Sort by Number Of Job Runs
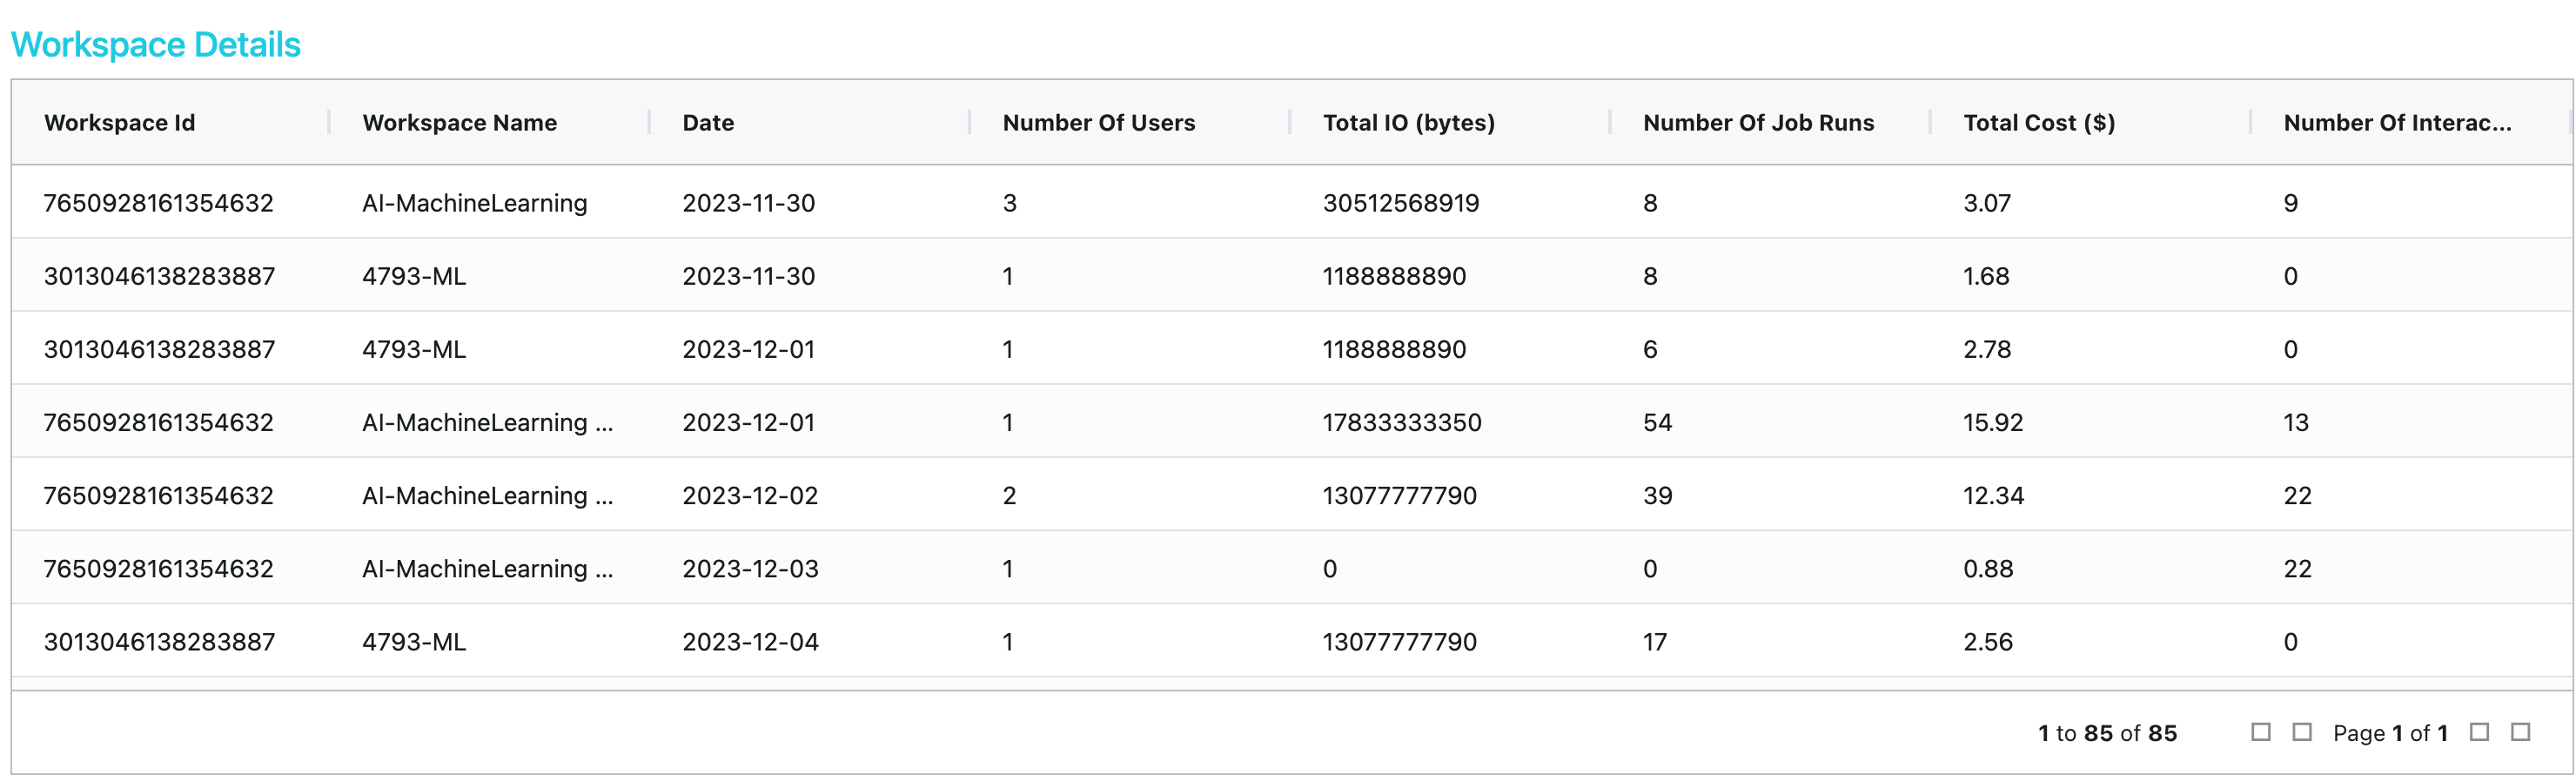 tap(1759, 123)
